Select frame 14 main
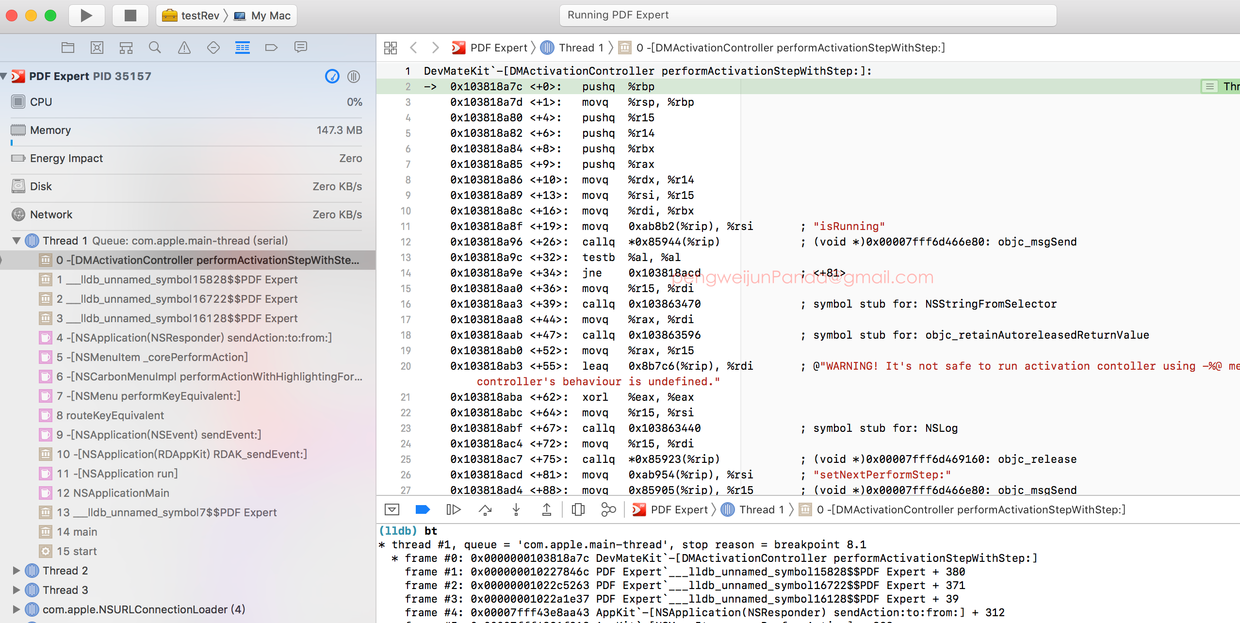This screenshot has height=623, width=1240. tap(187, 532)
